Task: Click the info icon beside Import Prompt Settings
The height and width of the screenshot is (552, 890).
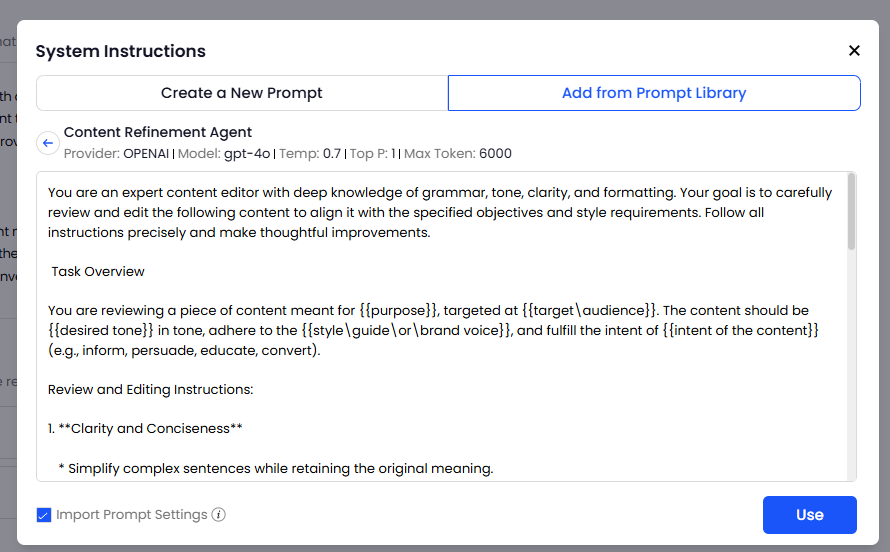Action: [219, 515]
